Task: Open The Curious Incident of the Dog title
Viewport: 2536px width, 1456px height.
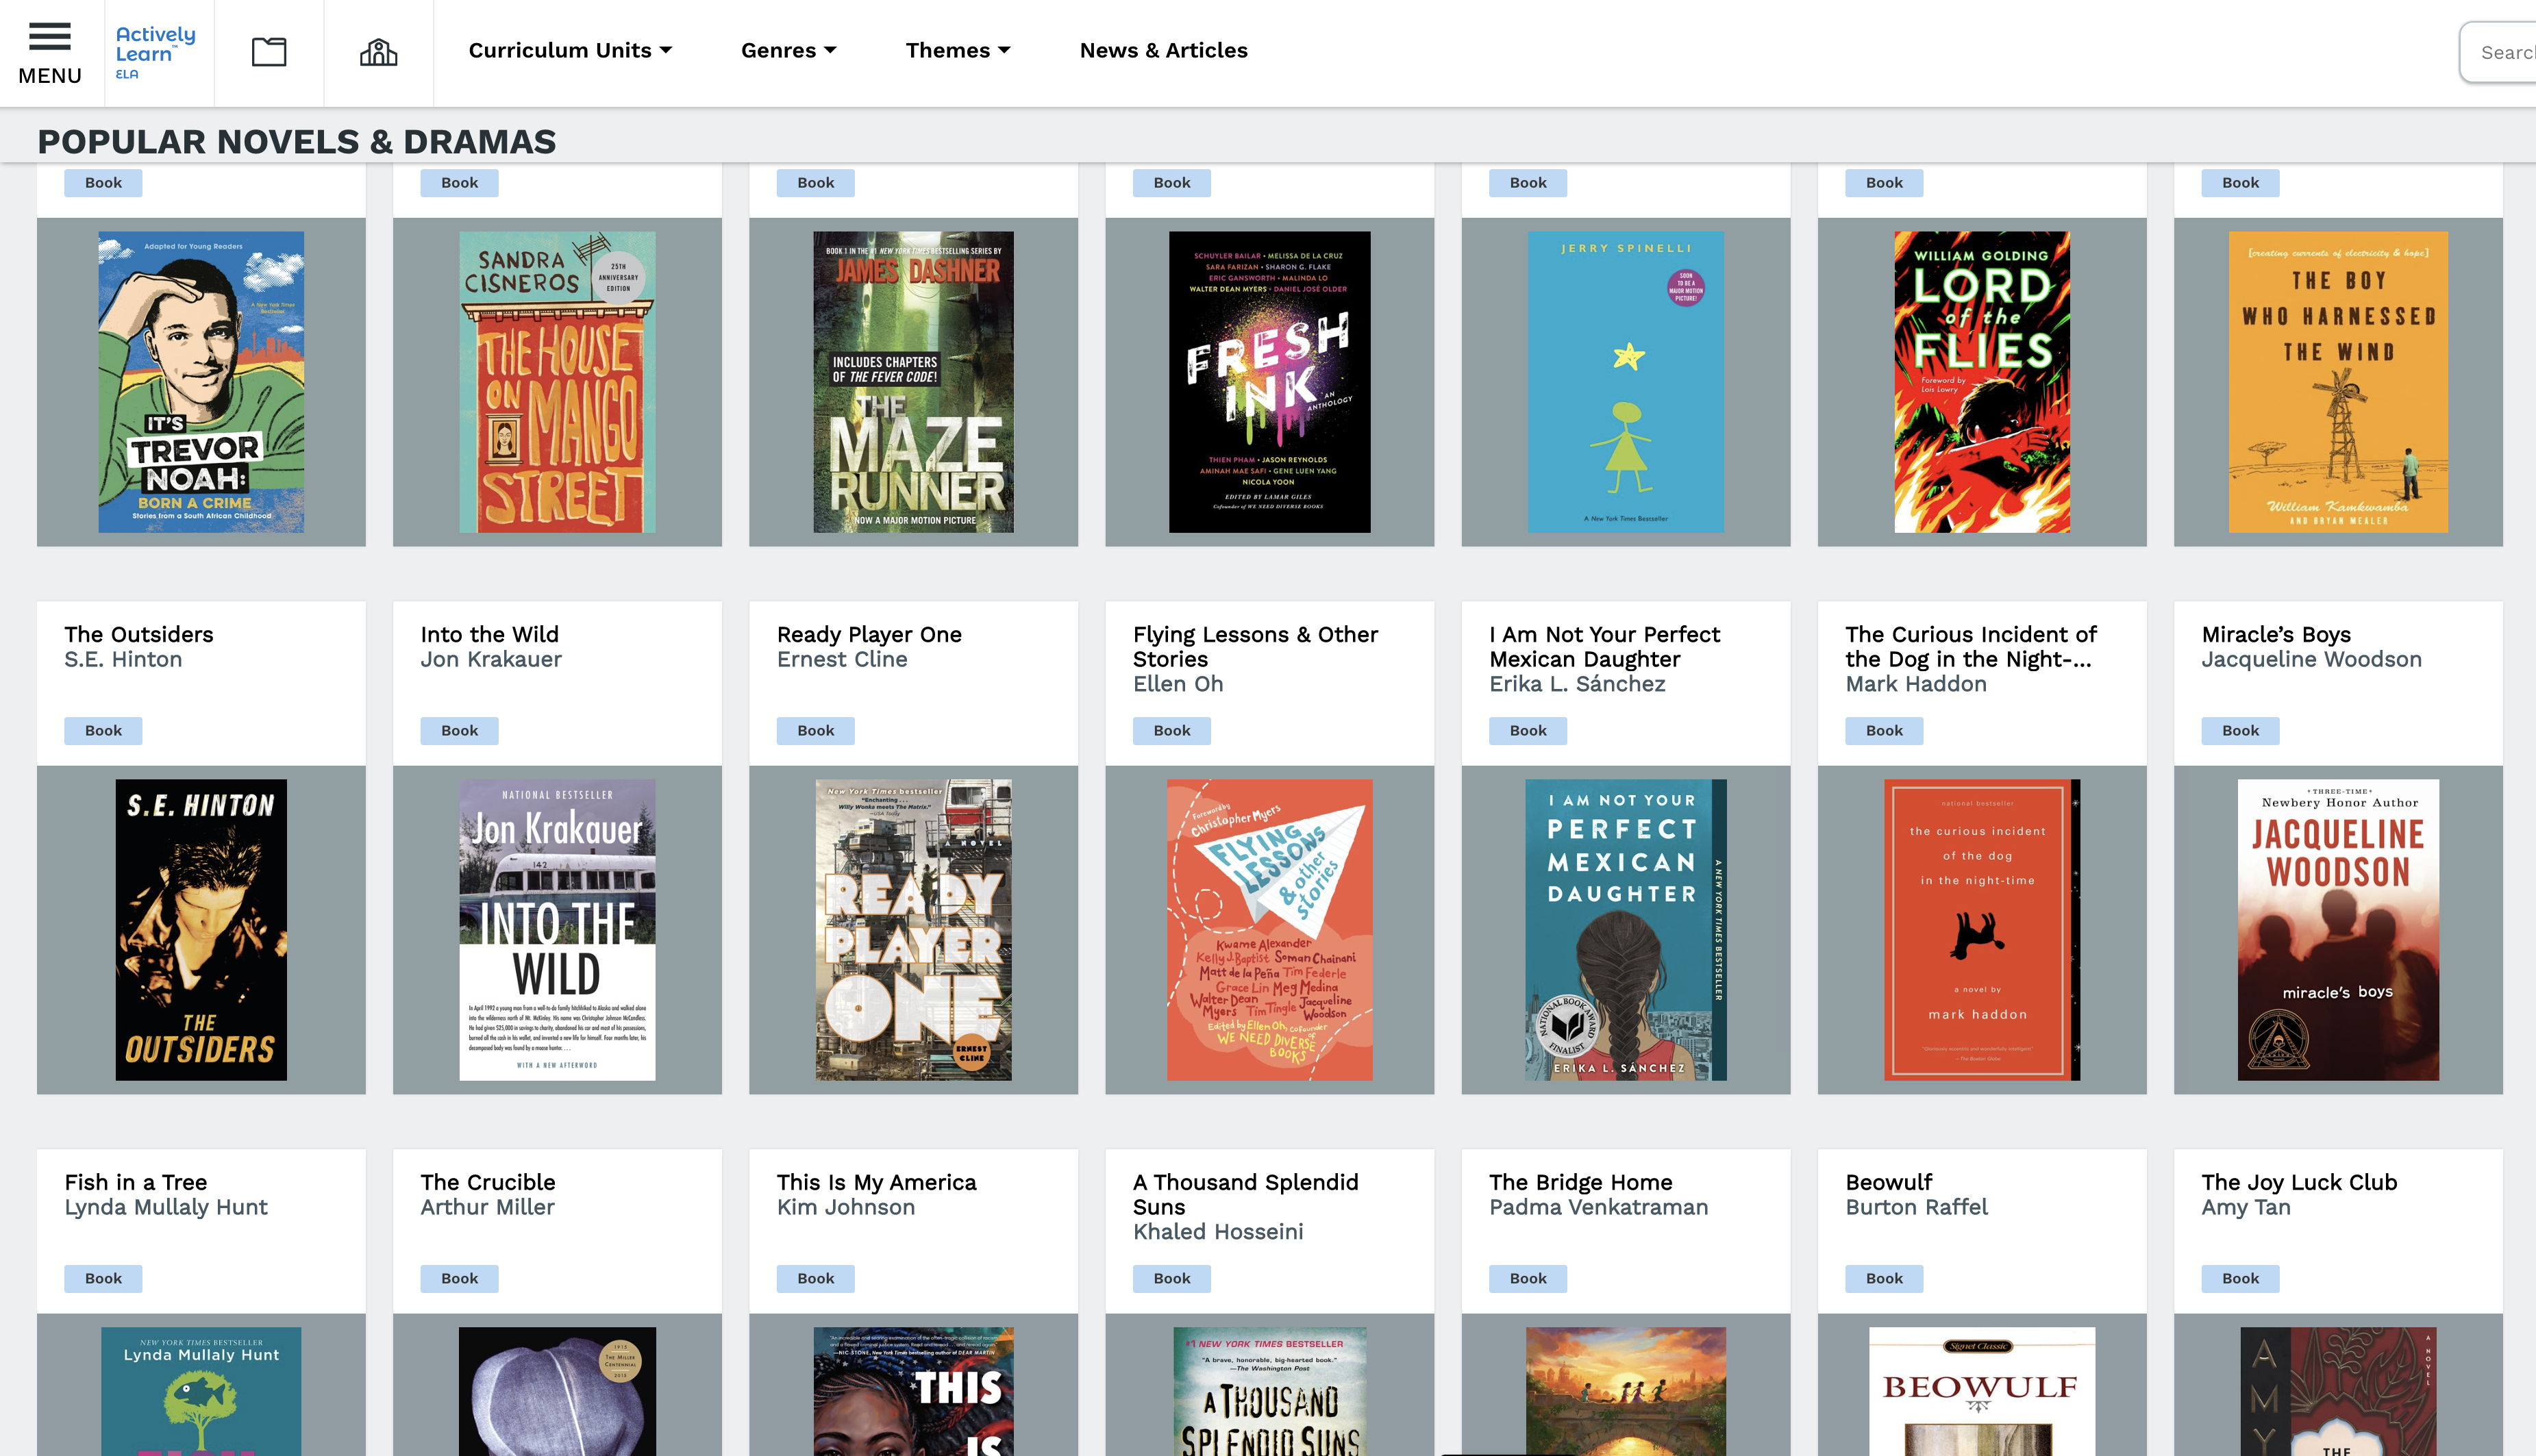Action: point(1970,646)
